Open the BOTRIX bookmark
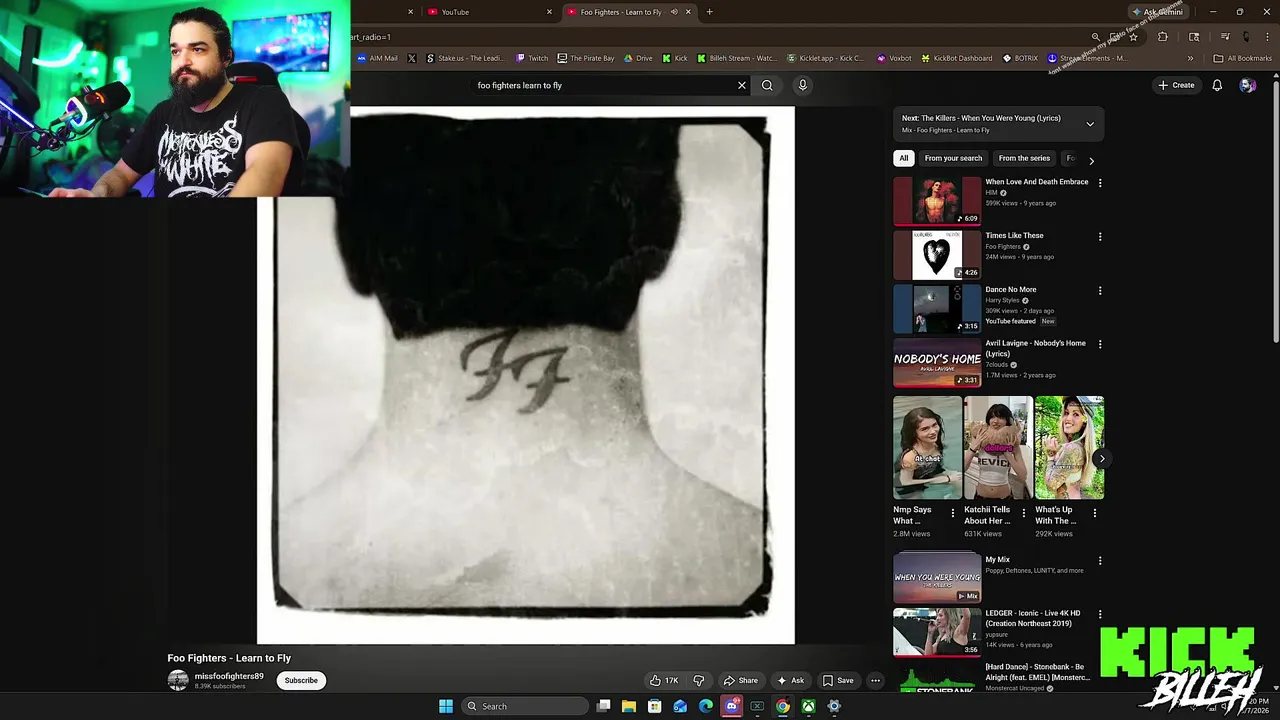Screen dimensions: 1280x720 (1020, 58)
